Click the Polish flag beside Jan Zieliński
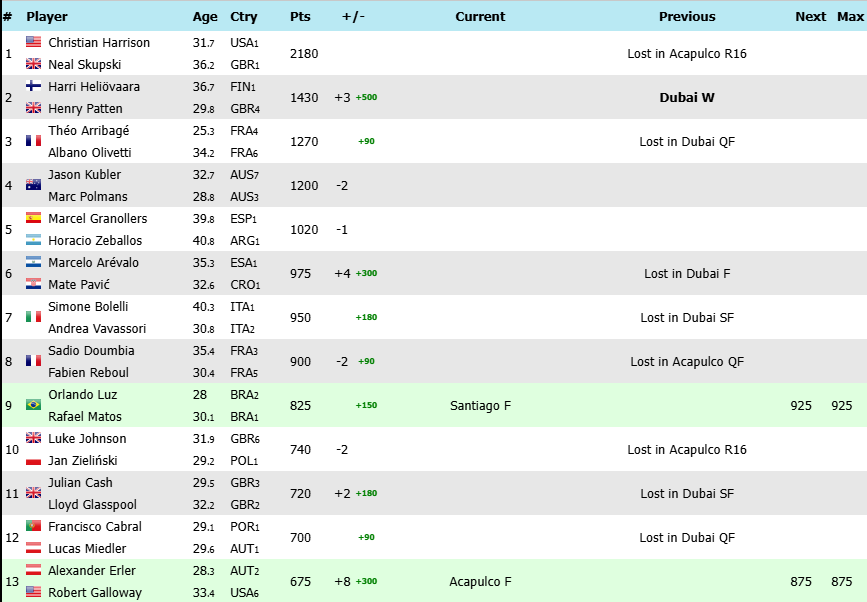Viewport: 867px width, 602px height. [x=33, y=461]
